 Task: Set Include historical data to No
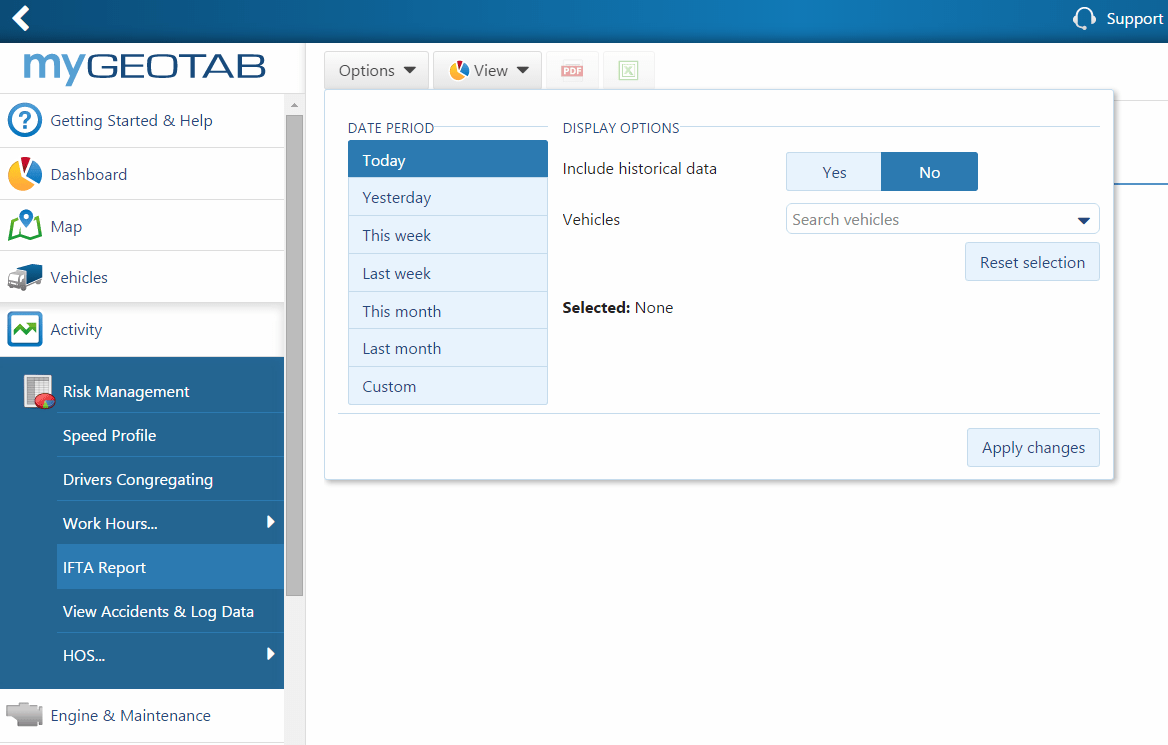pos(929,172)
